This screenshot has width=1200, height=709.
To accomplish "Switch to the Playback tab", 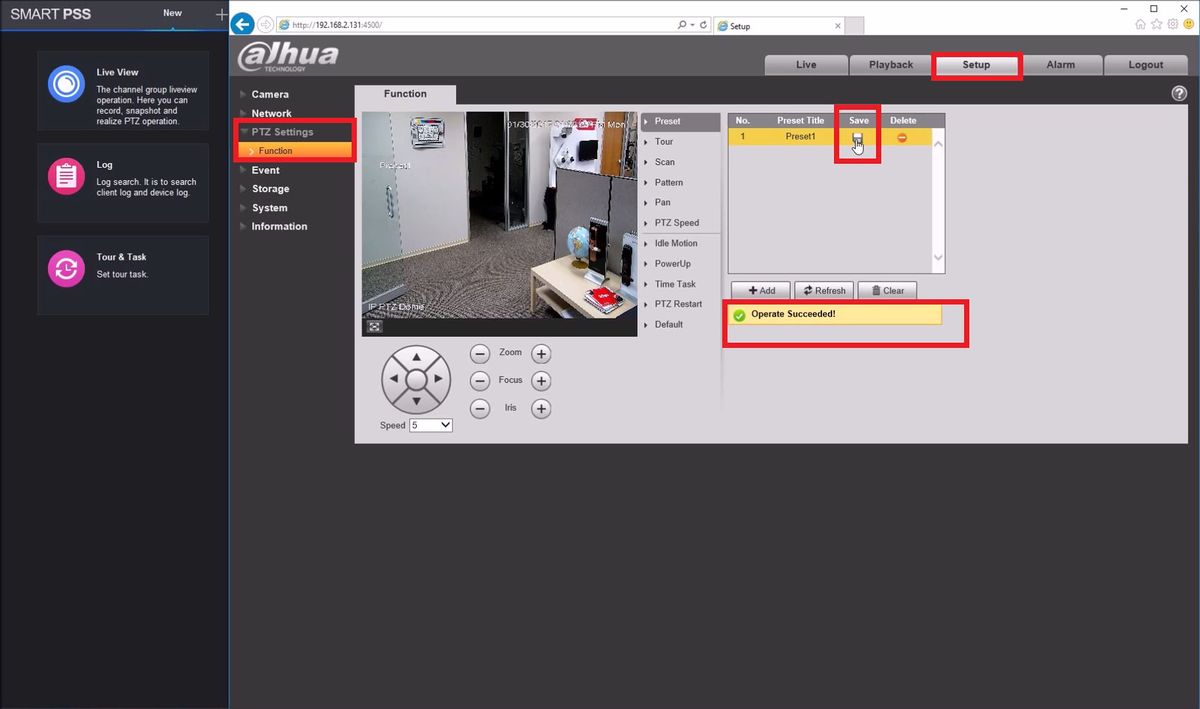I will point(891,64).
